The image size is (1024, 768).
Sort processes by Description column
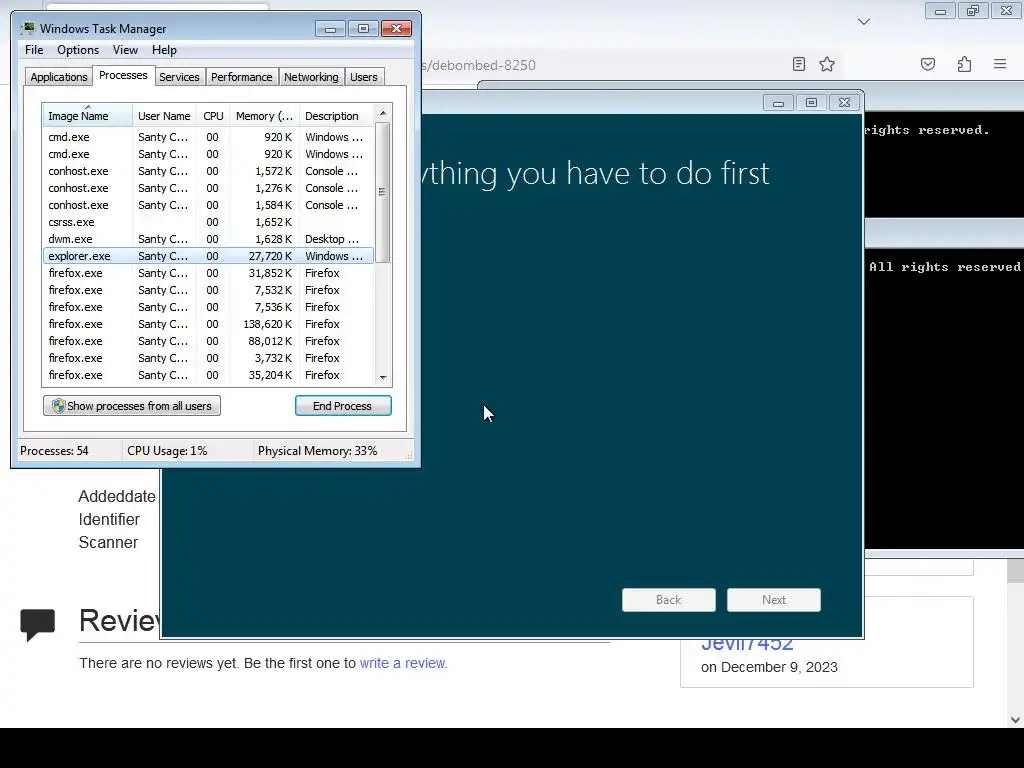click(x=336, y=116)
